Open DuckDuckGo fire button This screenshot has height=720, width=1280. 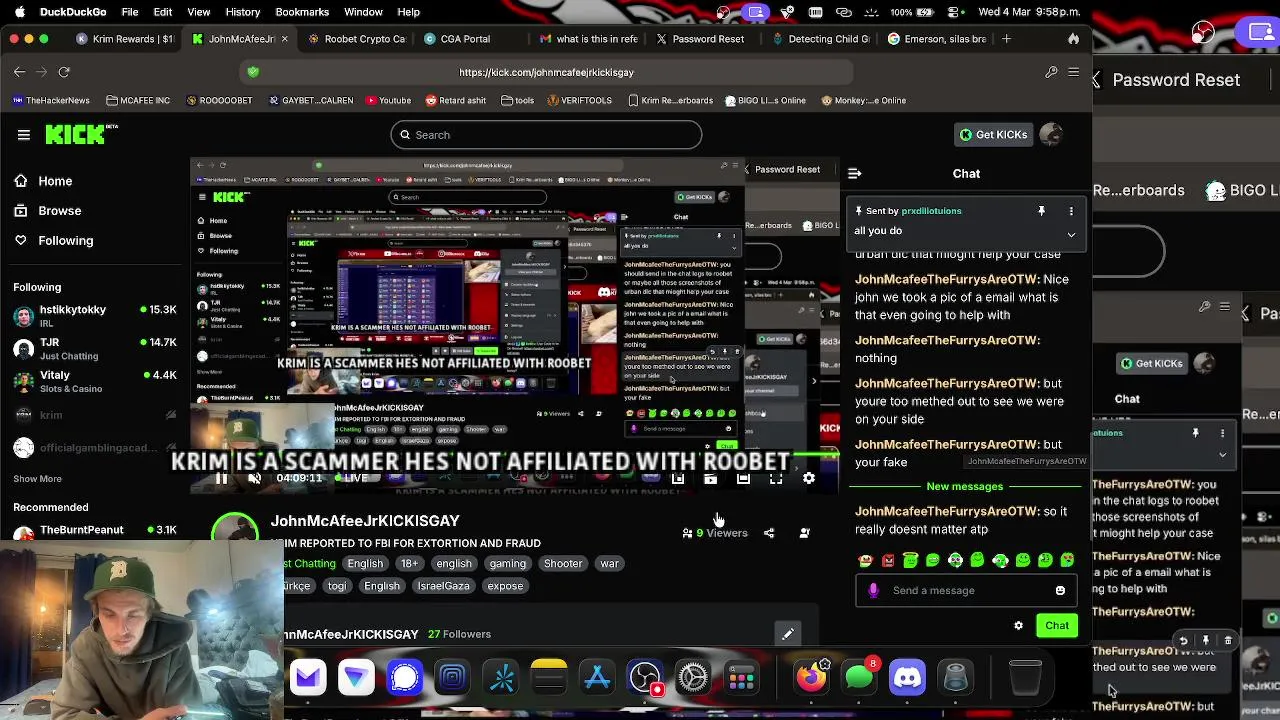1073,39
